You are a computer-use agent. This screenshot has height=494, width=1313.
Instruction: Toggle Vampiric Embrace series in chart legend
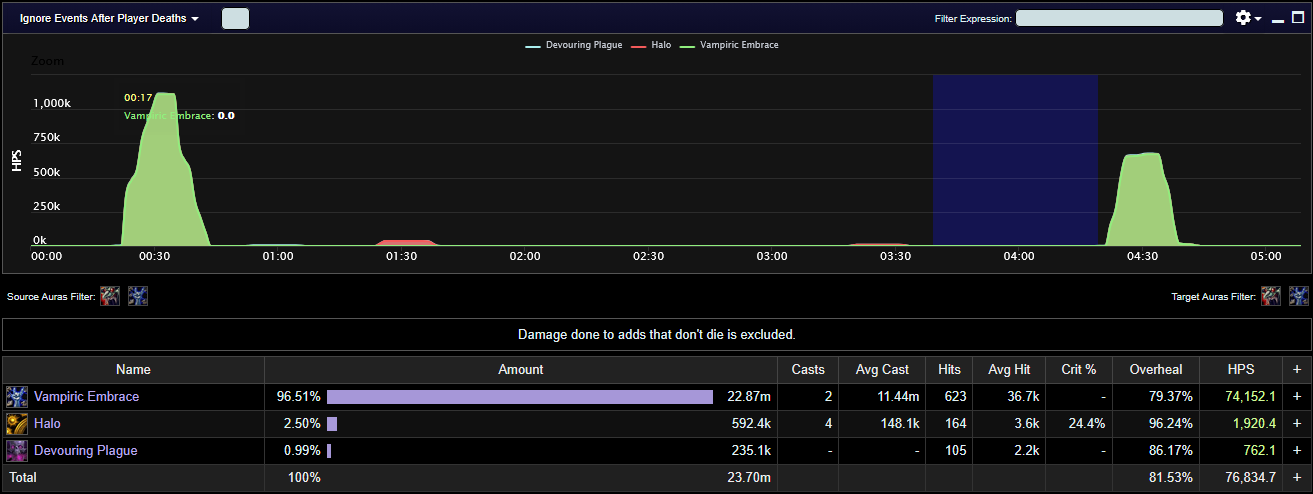coord(730,45)
